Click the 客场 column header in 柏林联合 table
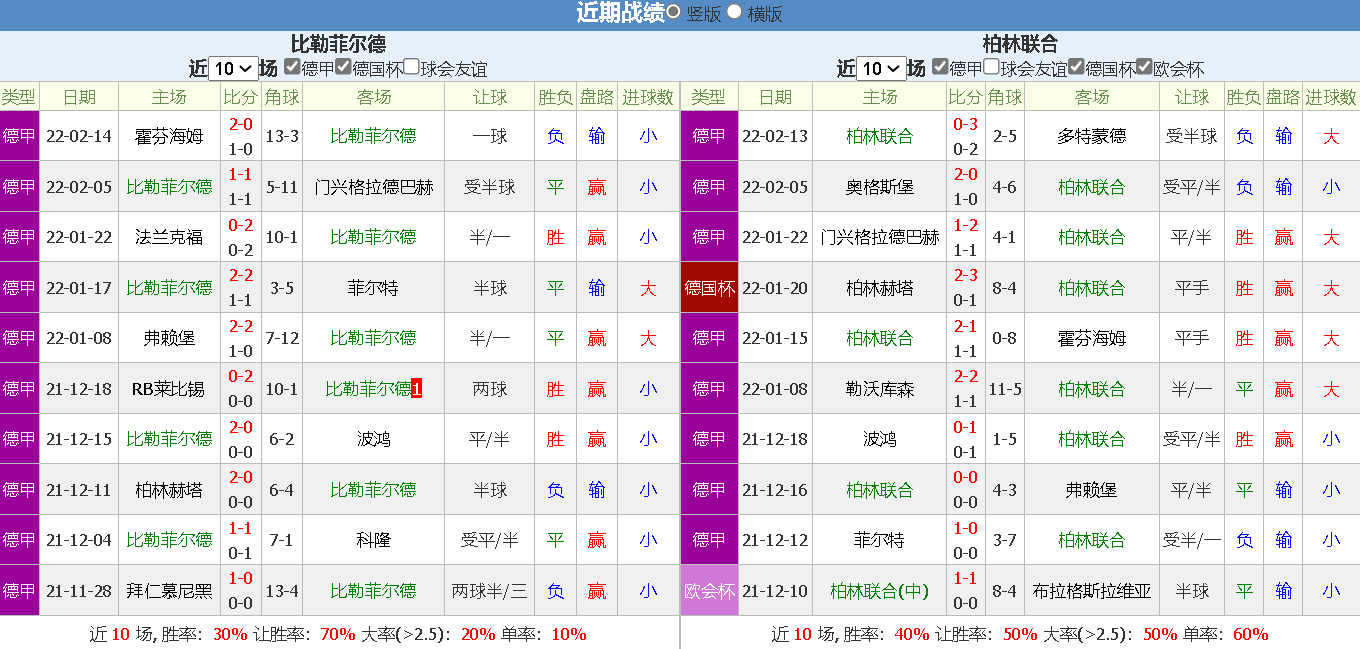Image resolution: width=1360 pixels, height=649 pixels. (1092, 97)
